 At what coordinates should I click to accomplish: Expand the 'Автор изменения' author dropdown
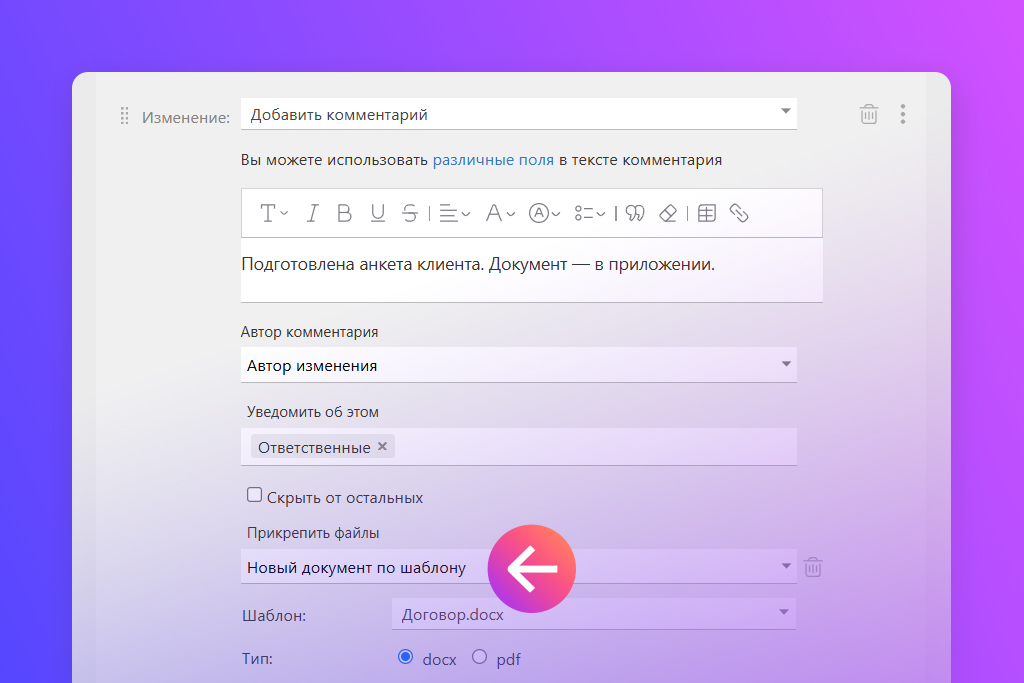[518, 366]
